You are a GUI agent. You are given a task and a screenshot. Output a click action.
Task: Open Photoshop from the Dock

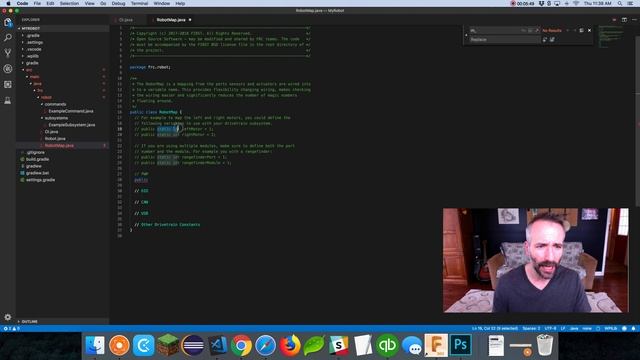[x=460, y=345]
